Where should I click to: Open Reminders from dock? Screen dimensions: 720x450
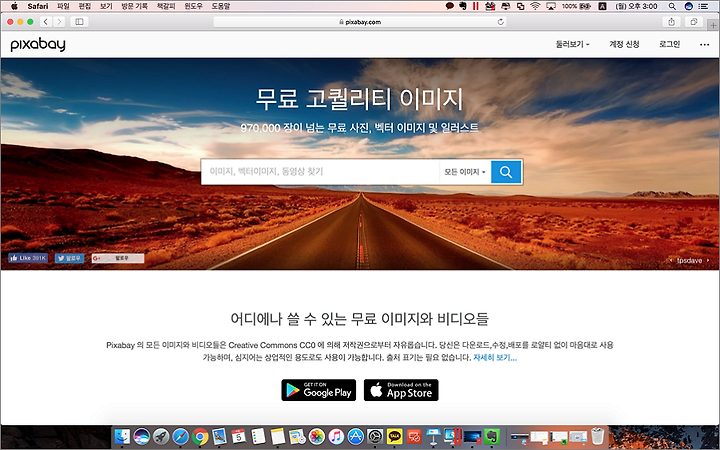[x=258, y=436]
